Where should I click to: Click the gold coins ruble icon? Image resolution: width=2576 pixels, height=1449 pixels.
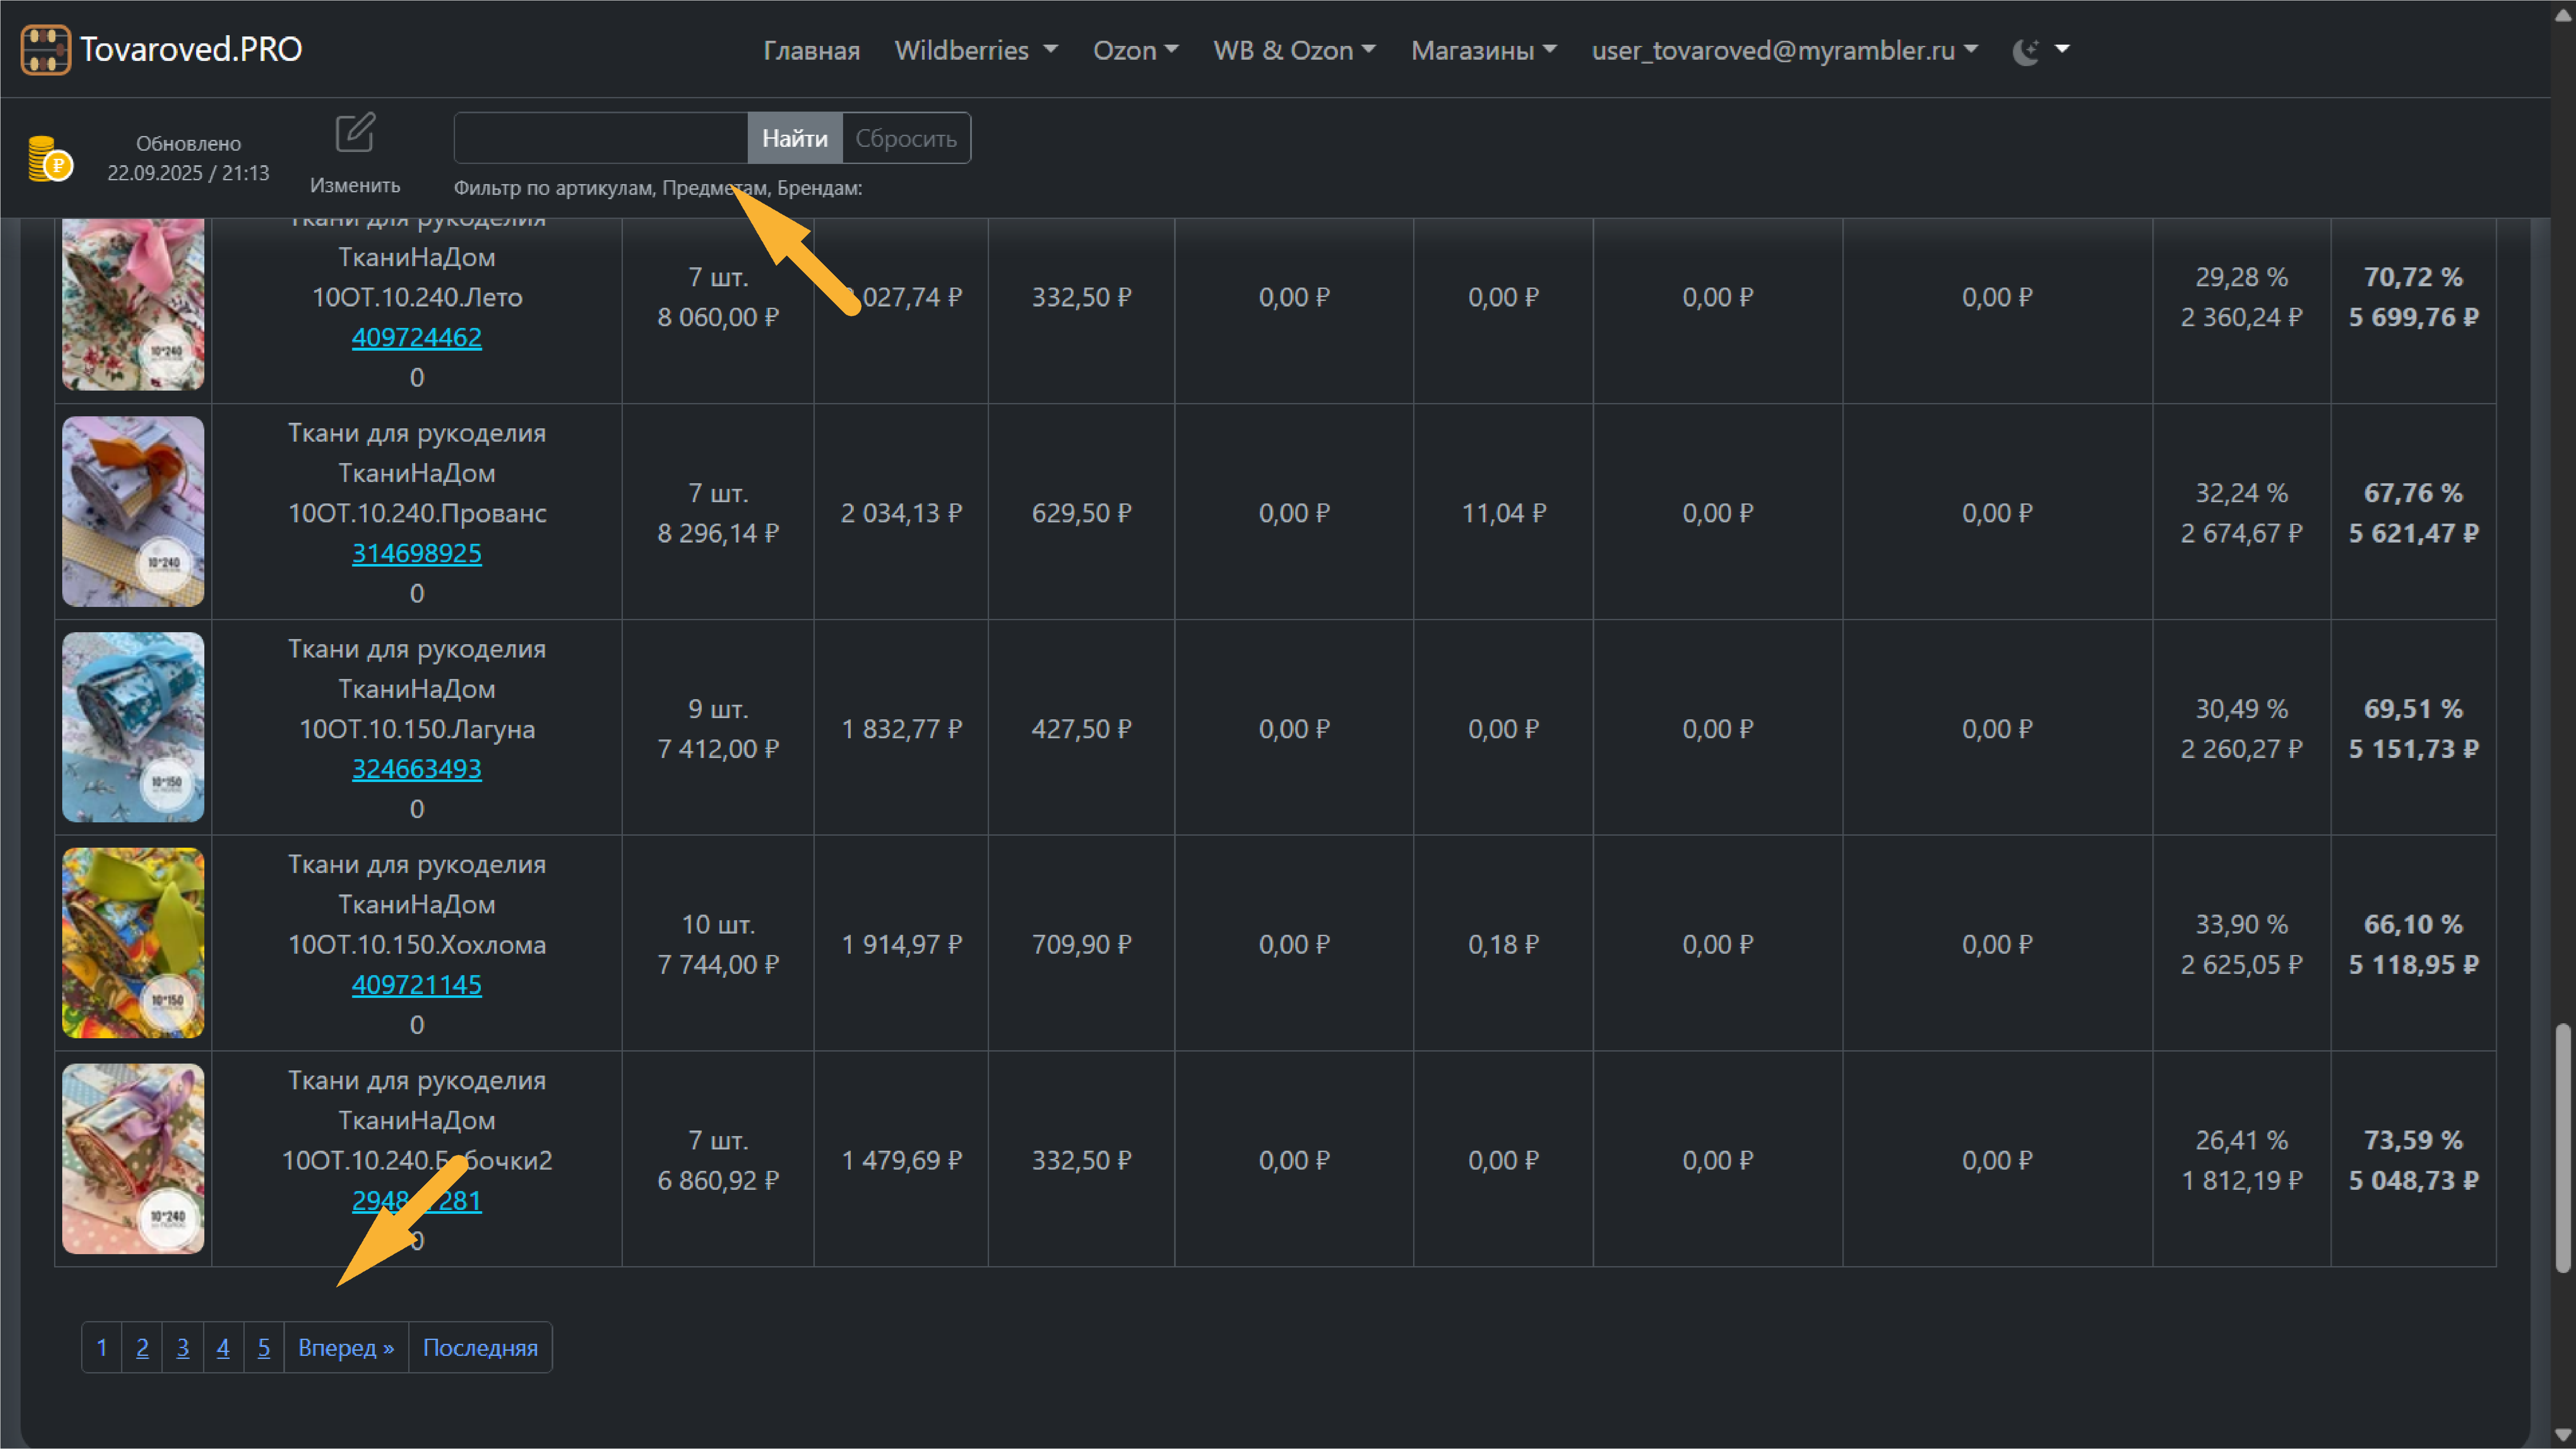pyautogui.click(x=50, y=159)
